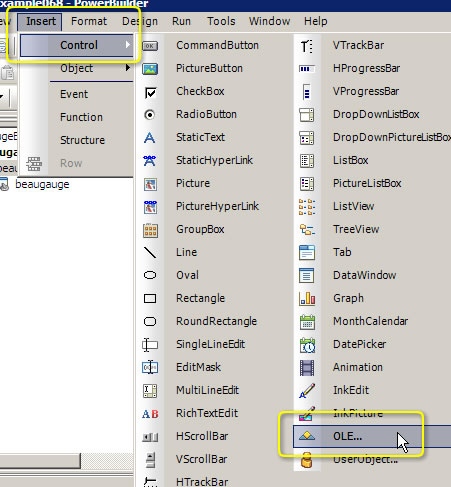Image resolution: width=451 pixels, height=487 pixels.
Task: Expand the Object submenu arrow
Action: coord(127,68)
